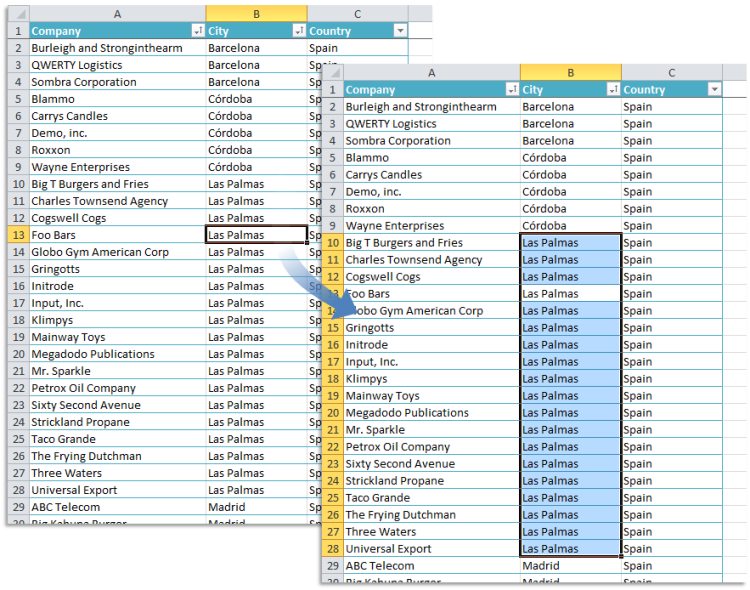Click 'Carrys Candles' in back sheet
The image size is (750, 590).
coord(117,116)
